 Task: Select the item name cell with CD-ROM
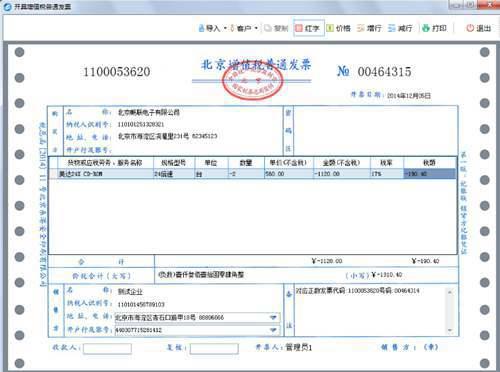[x=105, y=174]
